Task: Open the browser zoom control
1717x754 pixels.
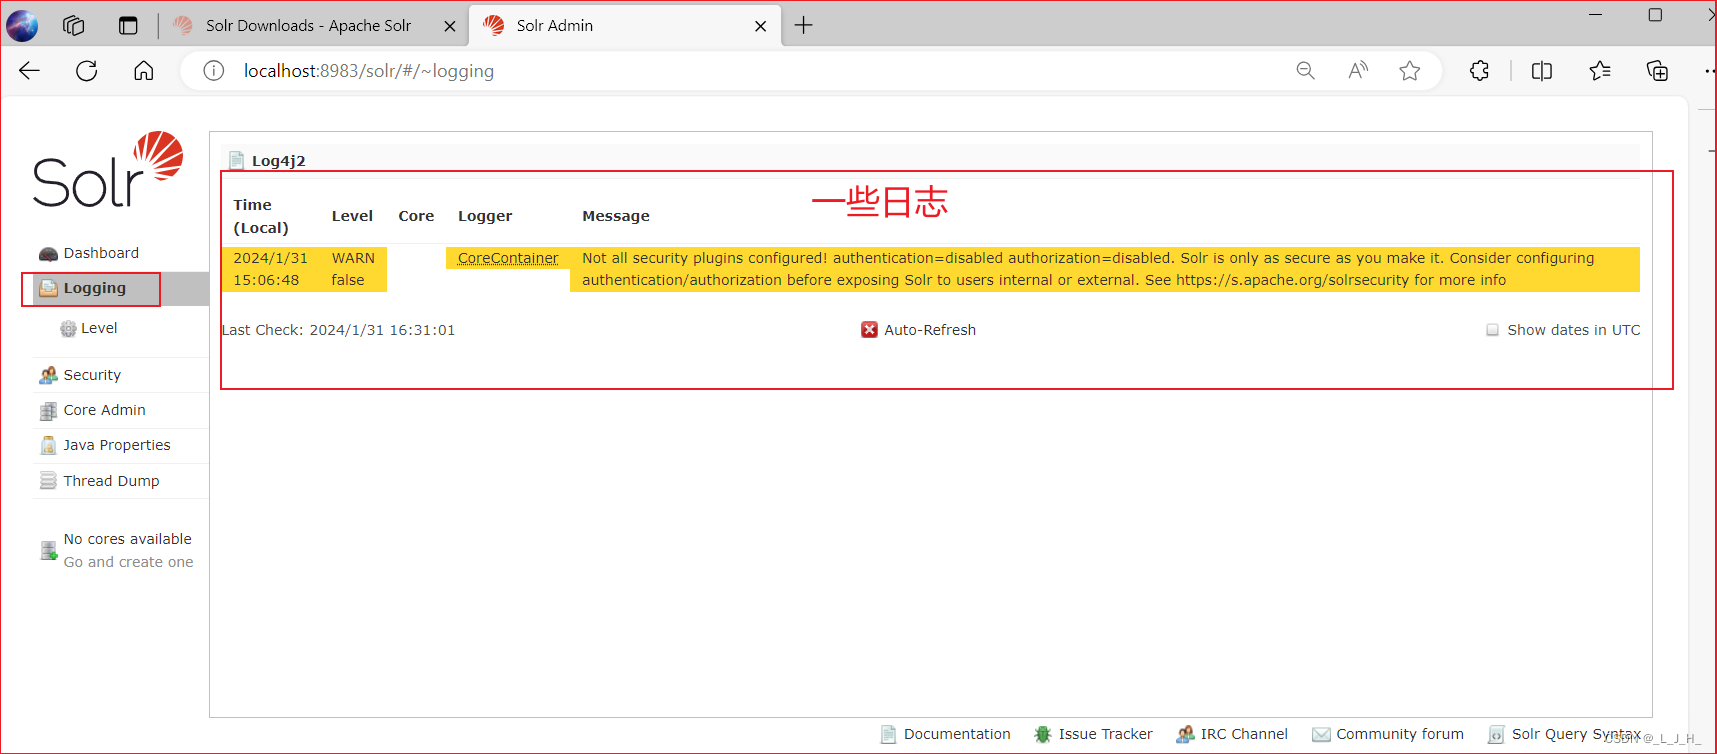Action: click(x=1305, y=71)
